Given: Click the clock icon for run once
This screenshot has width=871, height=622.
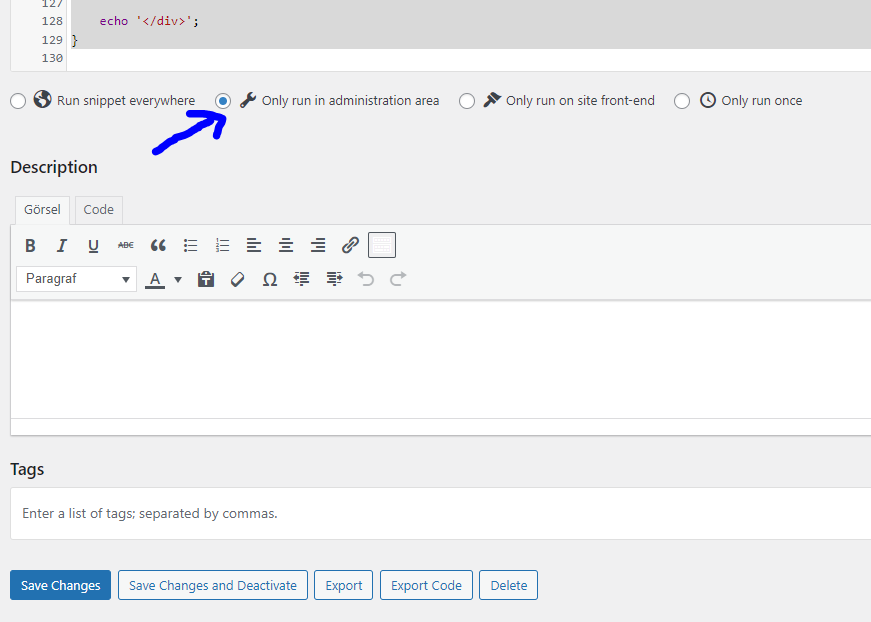Looking at the screenshot, I should [x=708, y=100].
